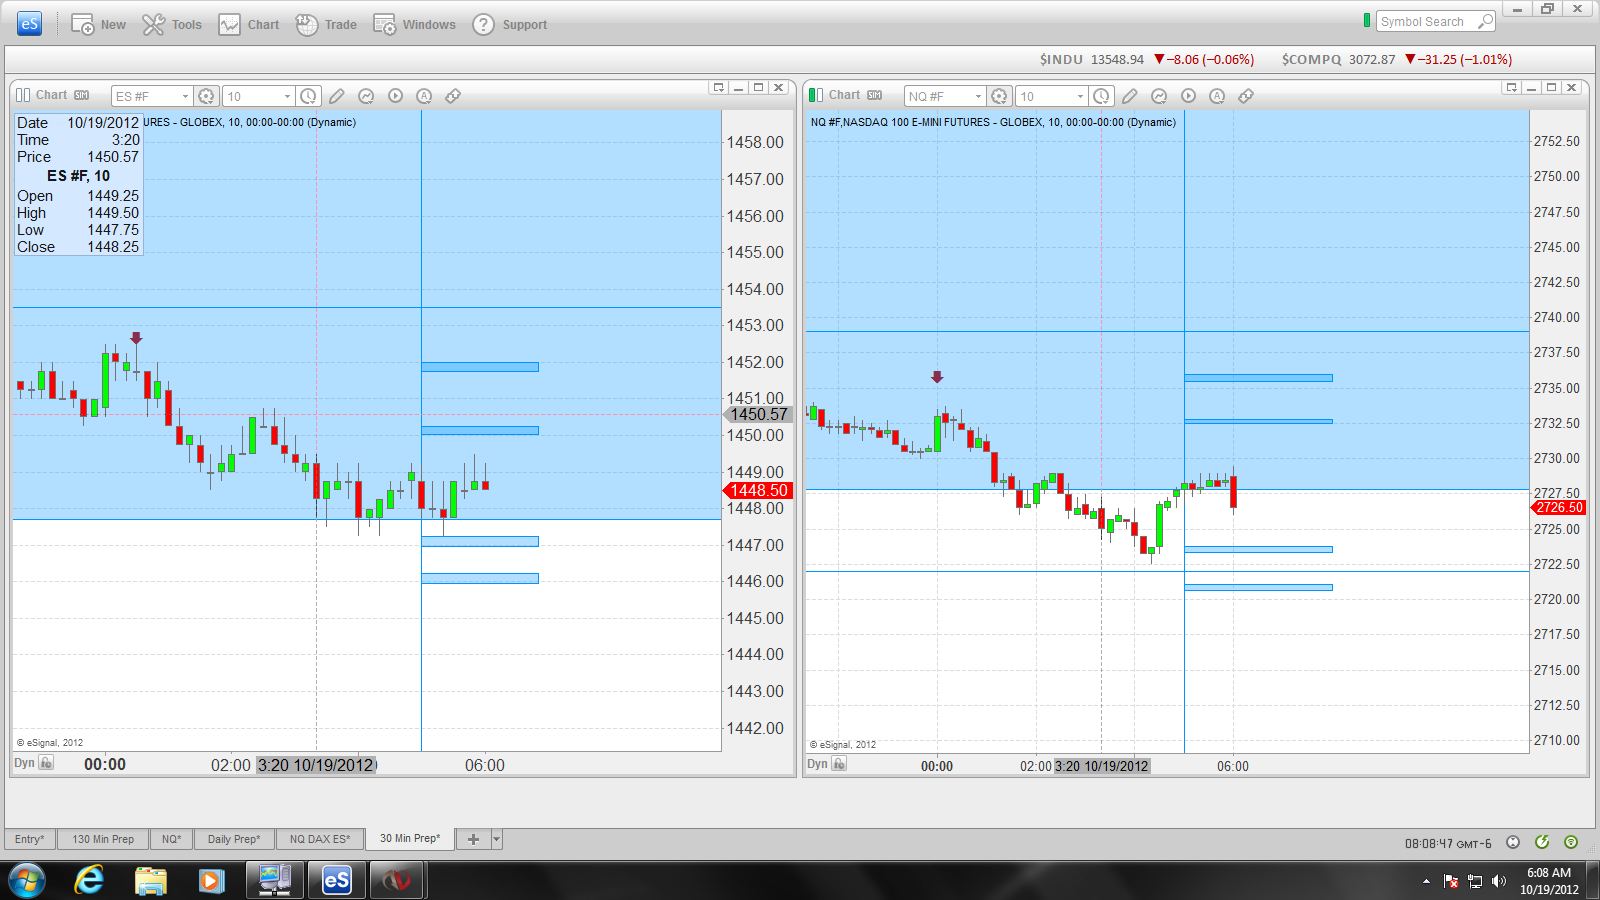Expand the ES chart interval dropdown

(287, 96)
